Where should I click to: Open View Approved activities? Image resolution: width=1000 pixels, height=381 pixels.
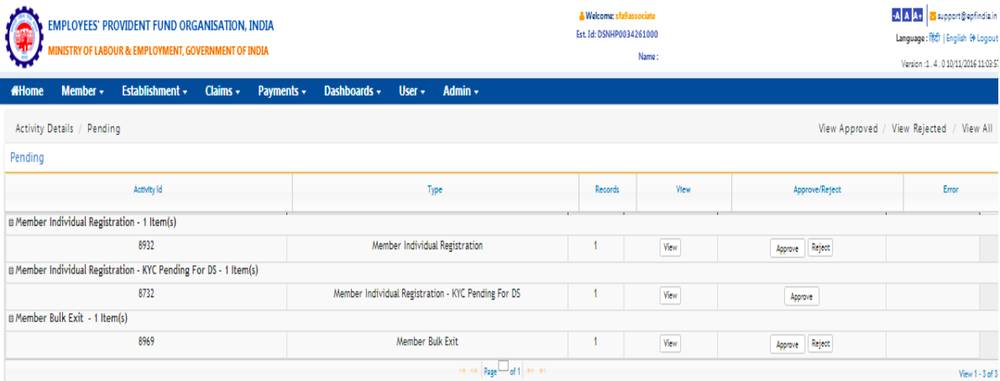(848, 128)
